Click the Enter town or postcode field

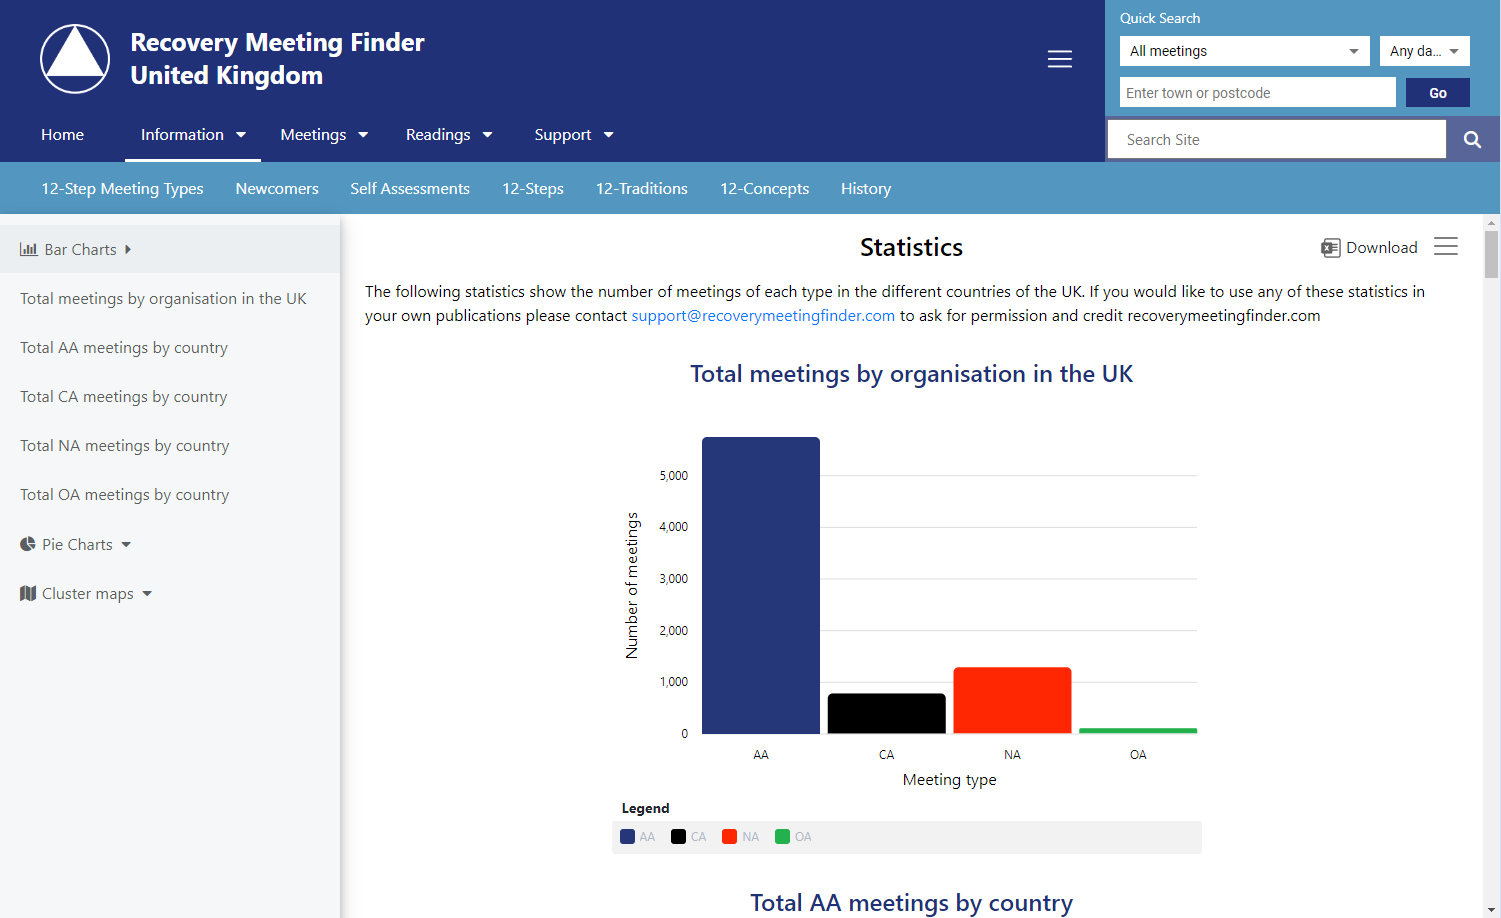1257,93
